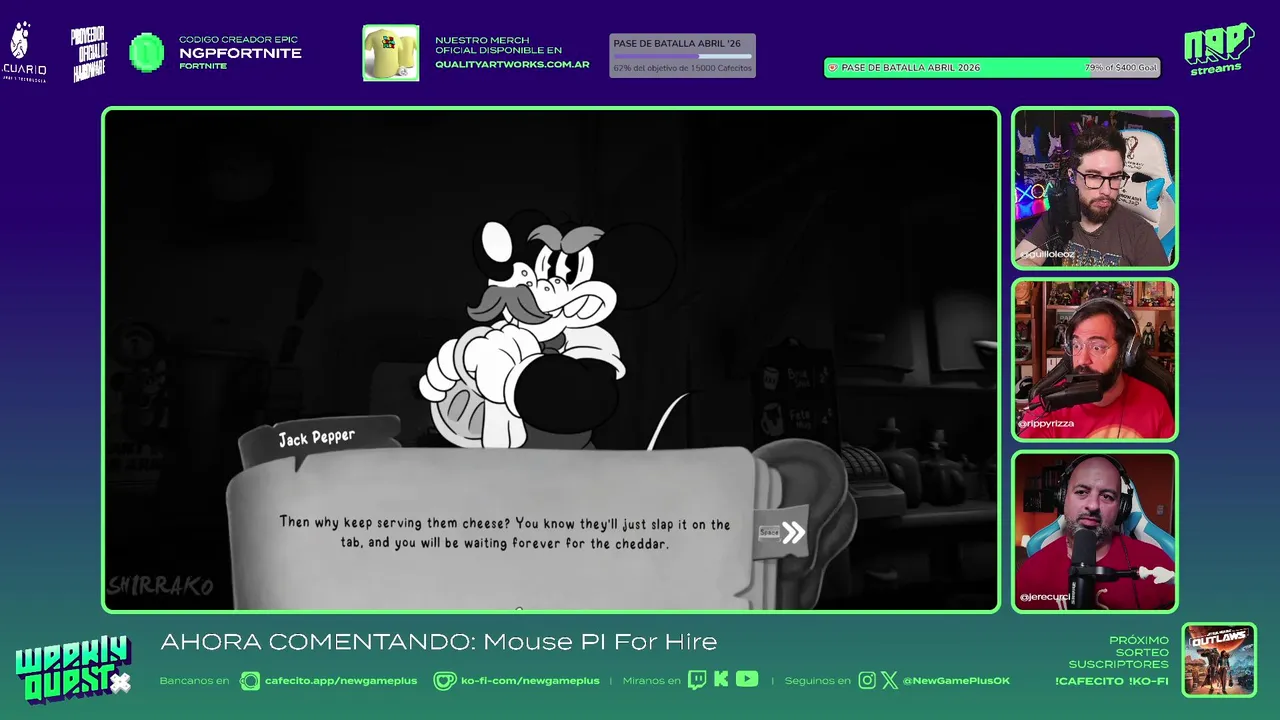Click the 62% del objetivo de 15000 Cafecitos text

pyautogui.click(x=683, y=68)
